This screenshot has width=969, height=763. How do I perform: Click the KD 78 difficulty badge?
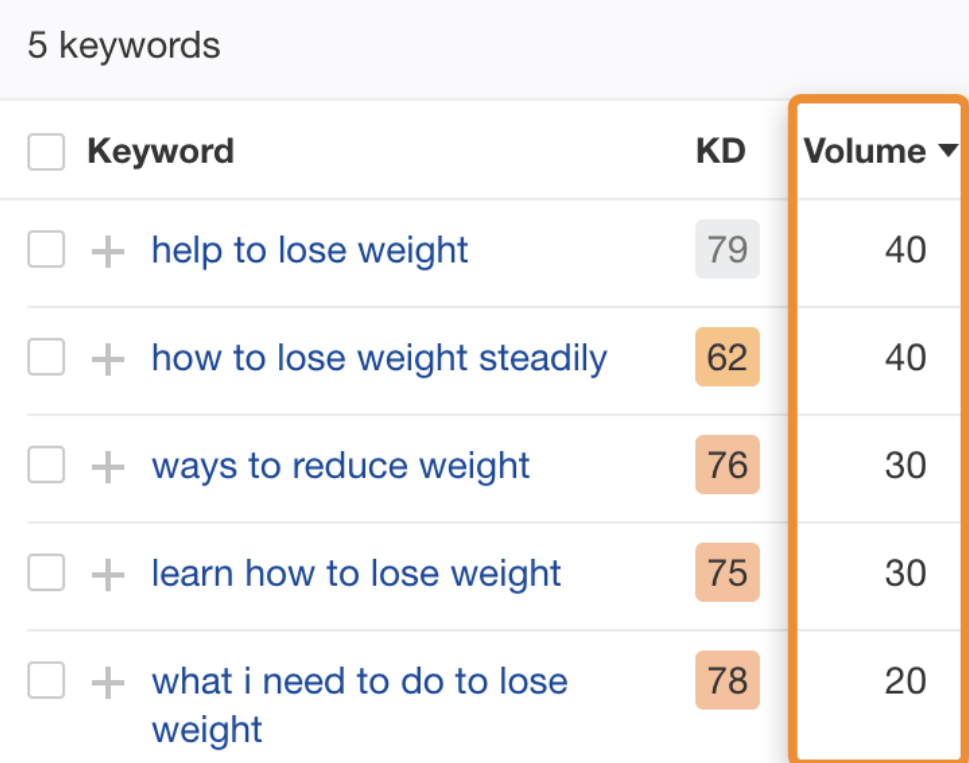pos(727,680)
